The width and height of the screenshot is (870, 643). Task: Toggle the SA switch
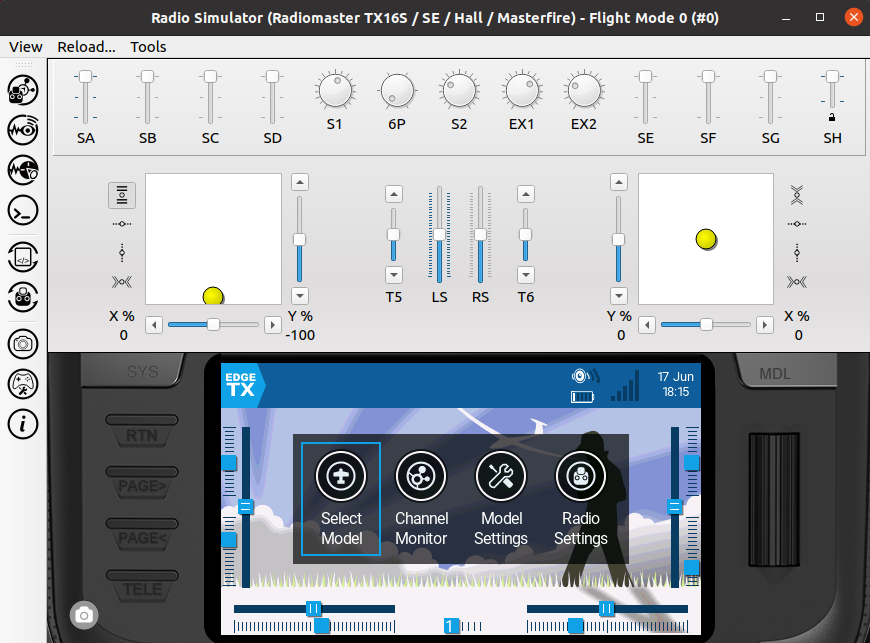(x=85, y=97)
